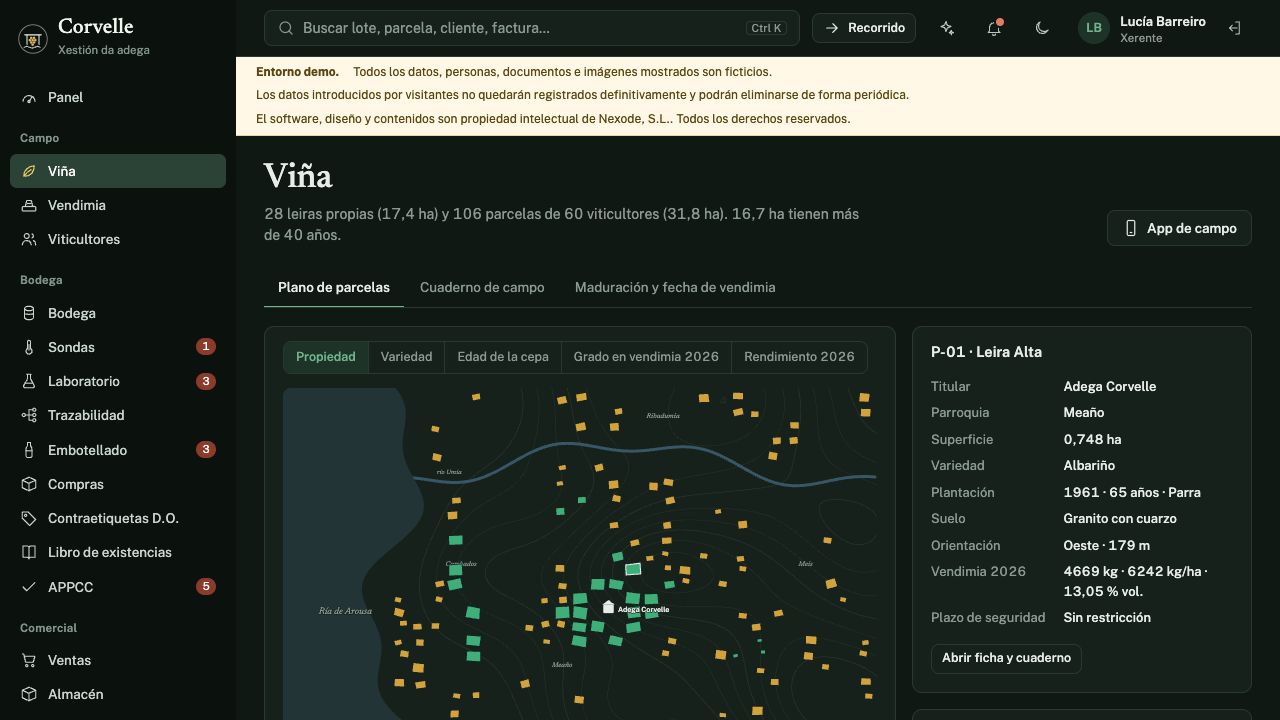Image resolution: width=1280 pixels, height=720 pixels.
Task: Click the Viticultores people icon
Action: pos(29,240)
